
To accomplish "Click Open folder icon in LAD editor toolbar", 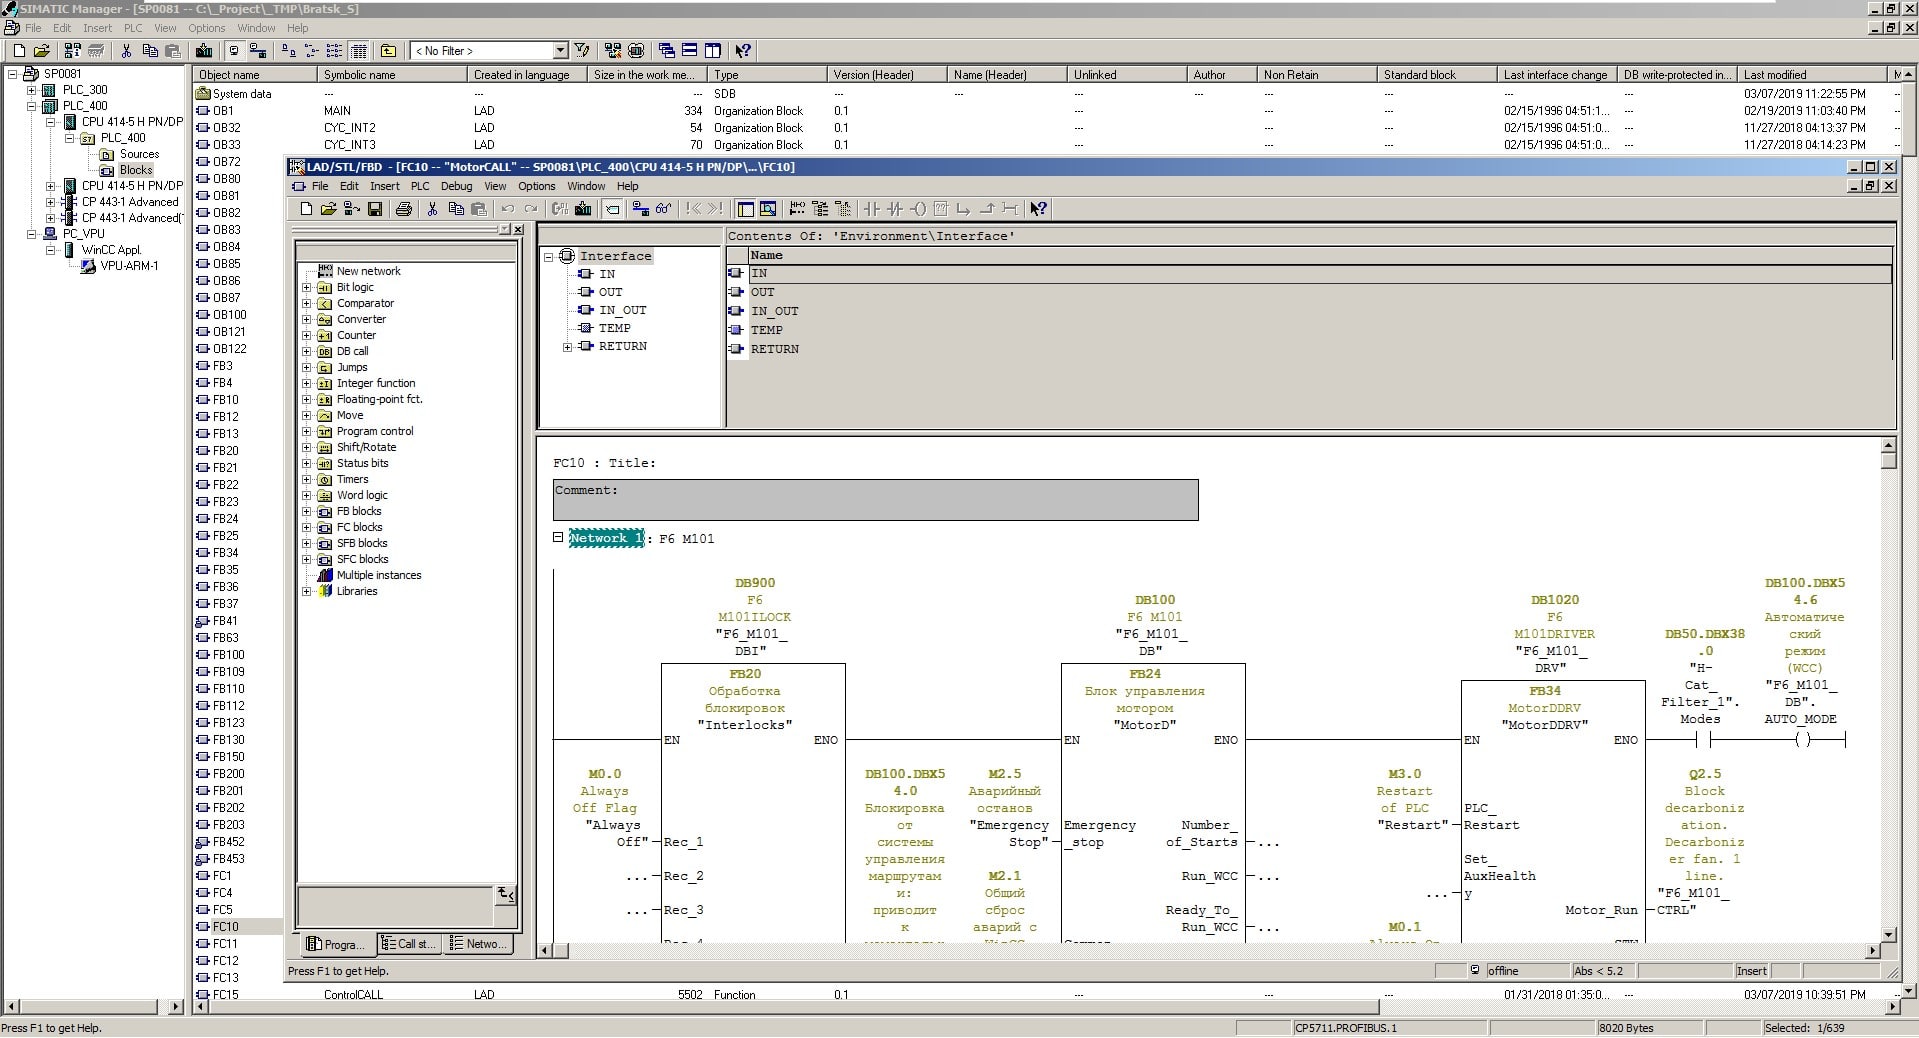I will [x=328, y=209].
